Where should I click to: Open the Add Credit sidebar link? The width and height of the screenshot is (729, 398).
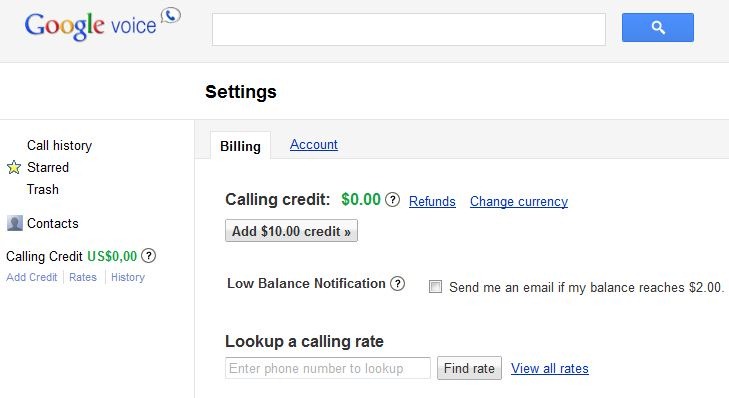[x=32, y=277]
